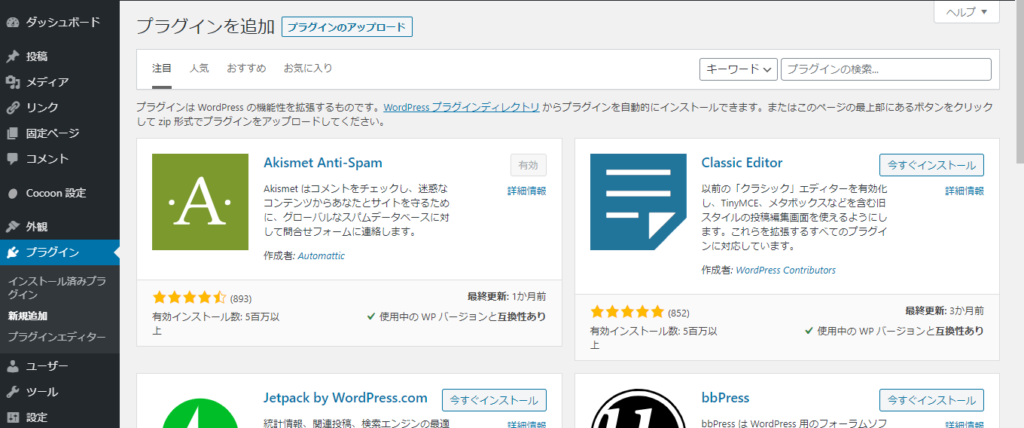Switch to the 注目 tab
1024x428 pixels.
coord(162,68)
